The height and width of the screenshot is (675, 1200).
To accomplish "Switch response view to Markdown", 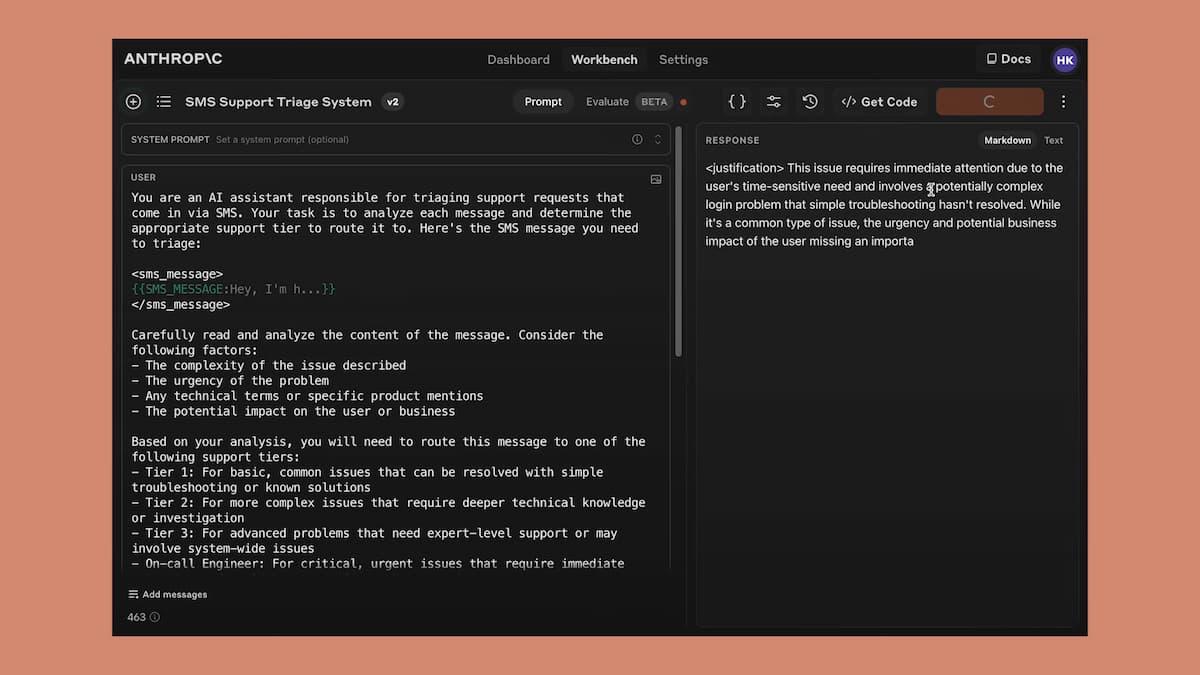I will pyautogui.click(x=1006, y=141).
